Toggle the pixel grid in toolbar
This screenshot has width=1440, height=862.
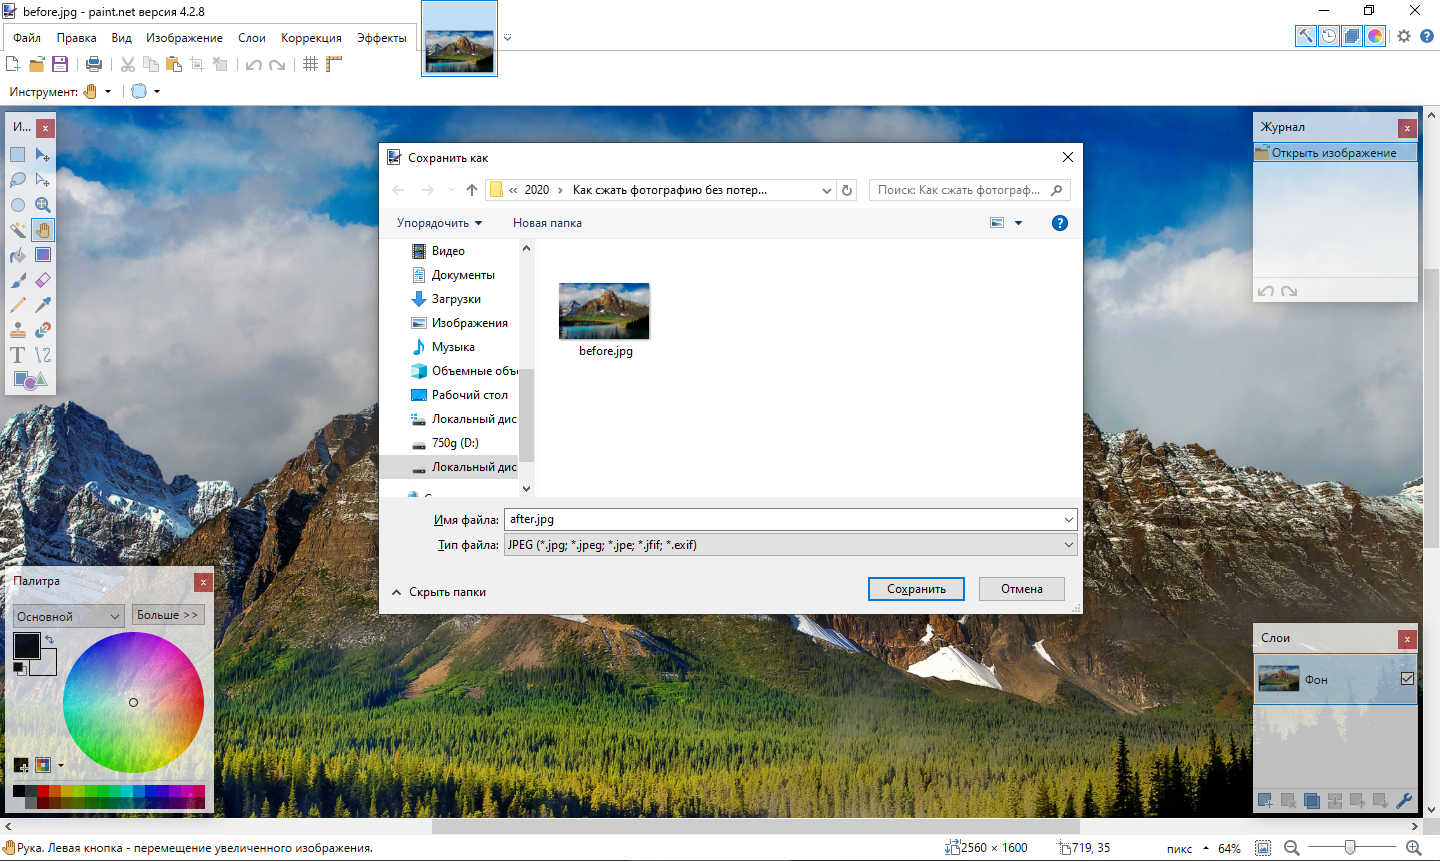coord(310,64)
